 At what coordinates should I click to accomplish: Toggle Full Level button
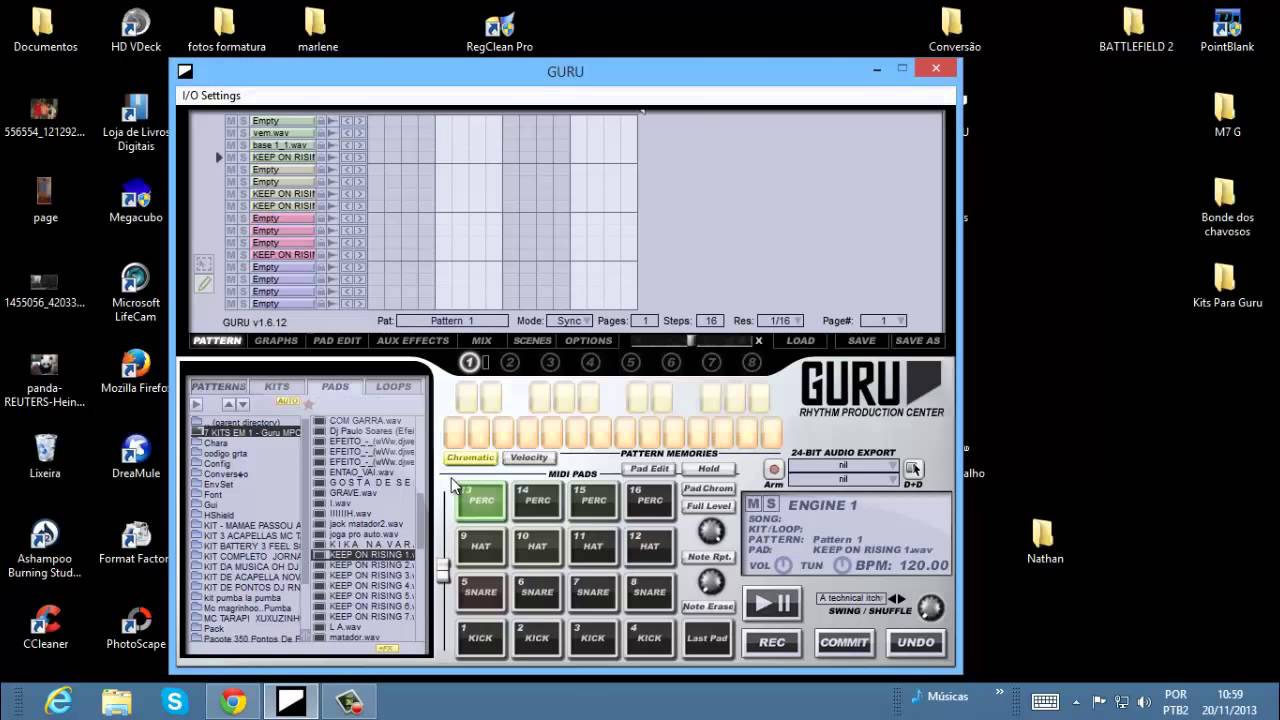click(x=708, y=506)
